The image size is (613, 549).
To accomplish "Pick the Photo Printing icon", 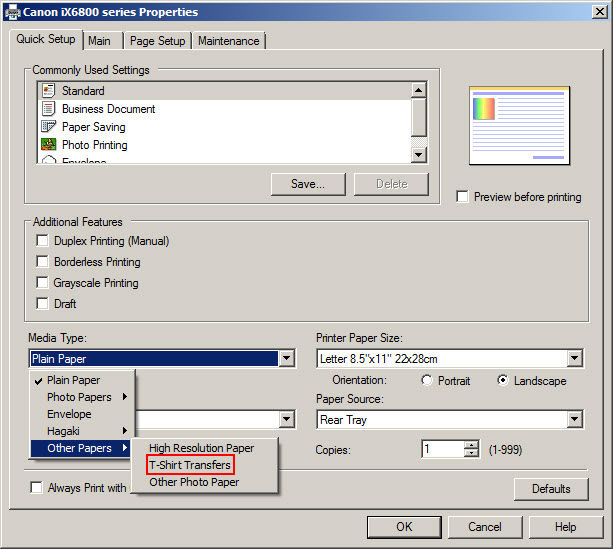I will coord(48,145).
